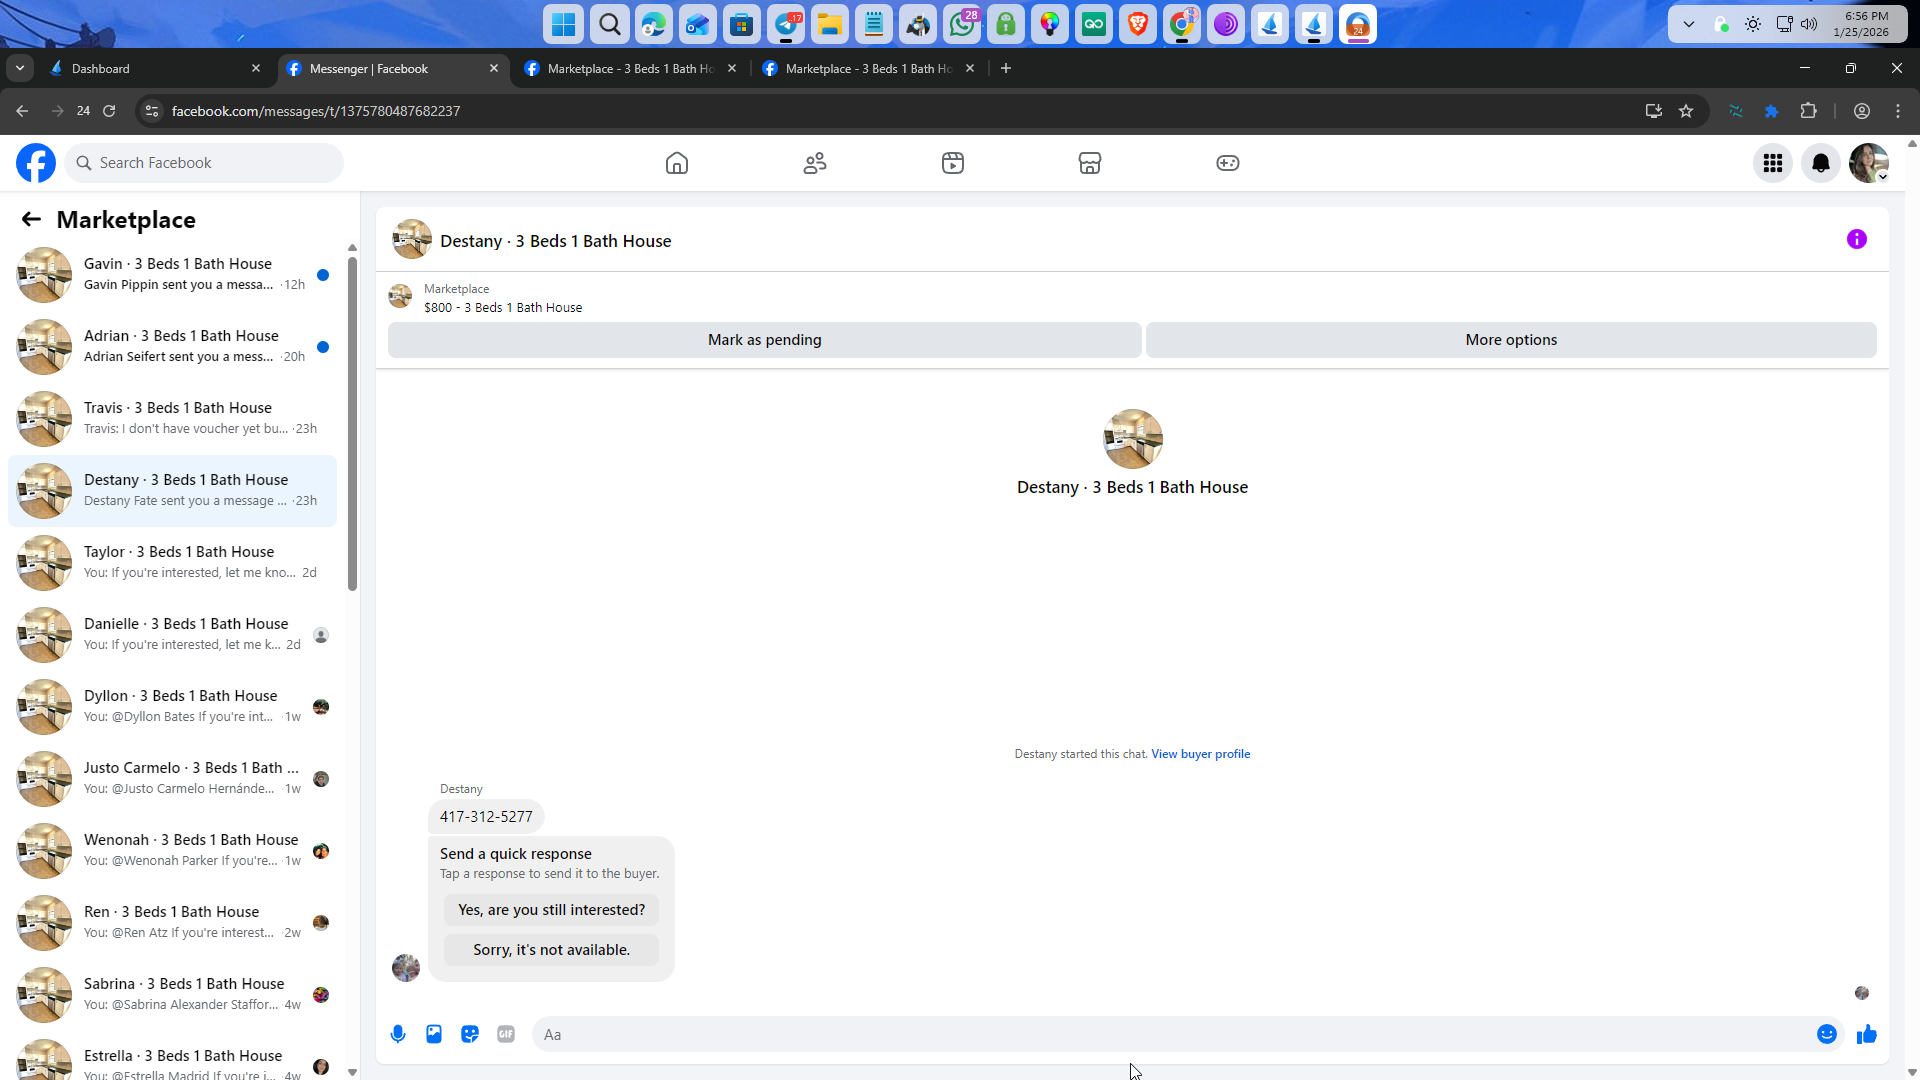Image resolution: width=1920 pixels, height=1080 pixels.
Task: Mark the listing as pending
Action: [x=765, y=340]
